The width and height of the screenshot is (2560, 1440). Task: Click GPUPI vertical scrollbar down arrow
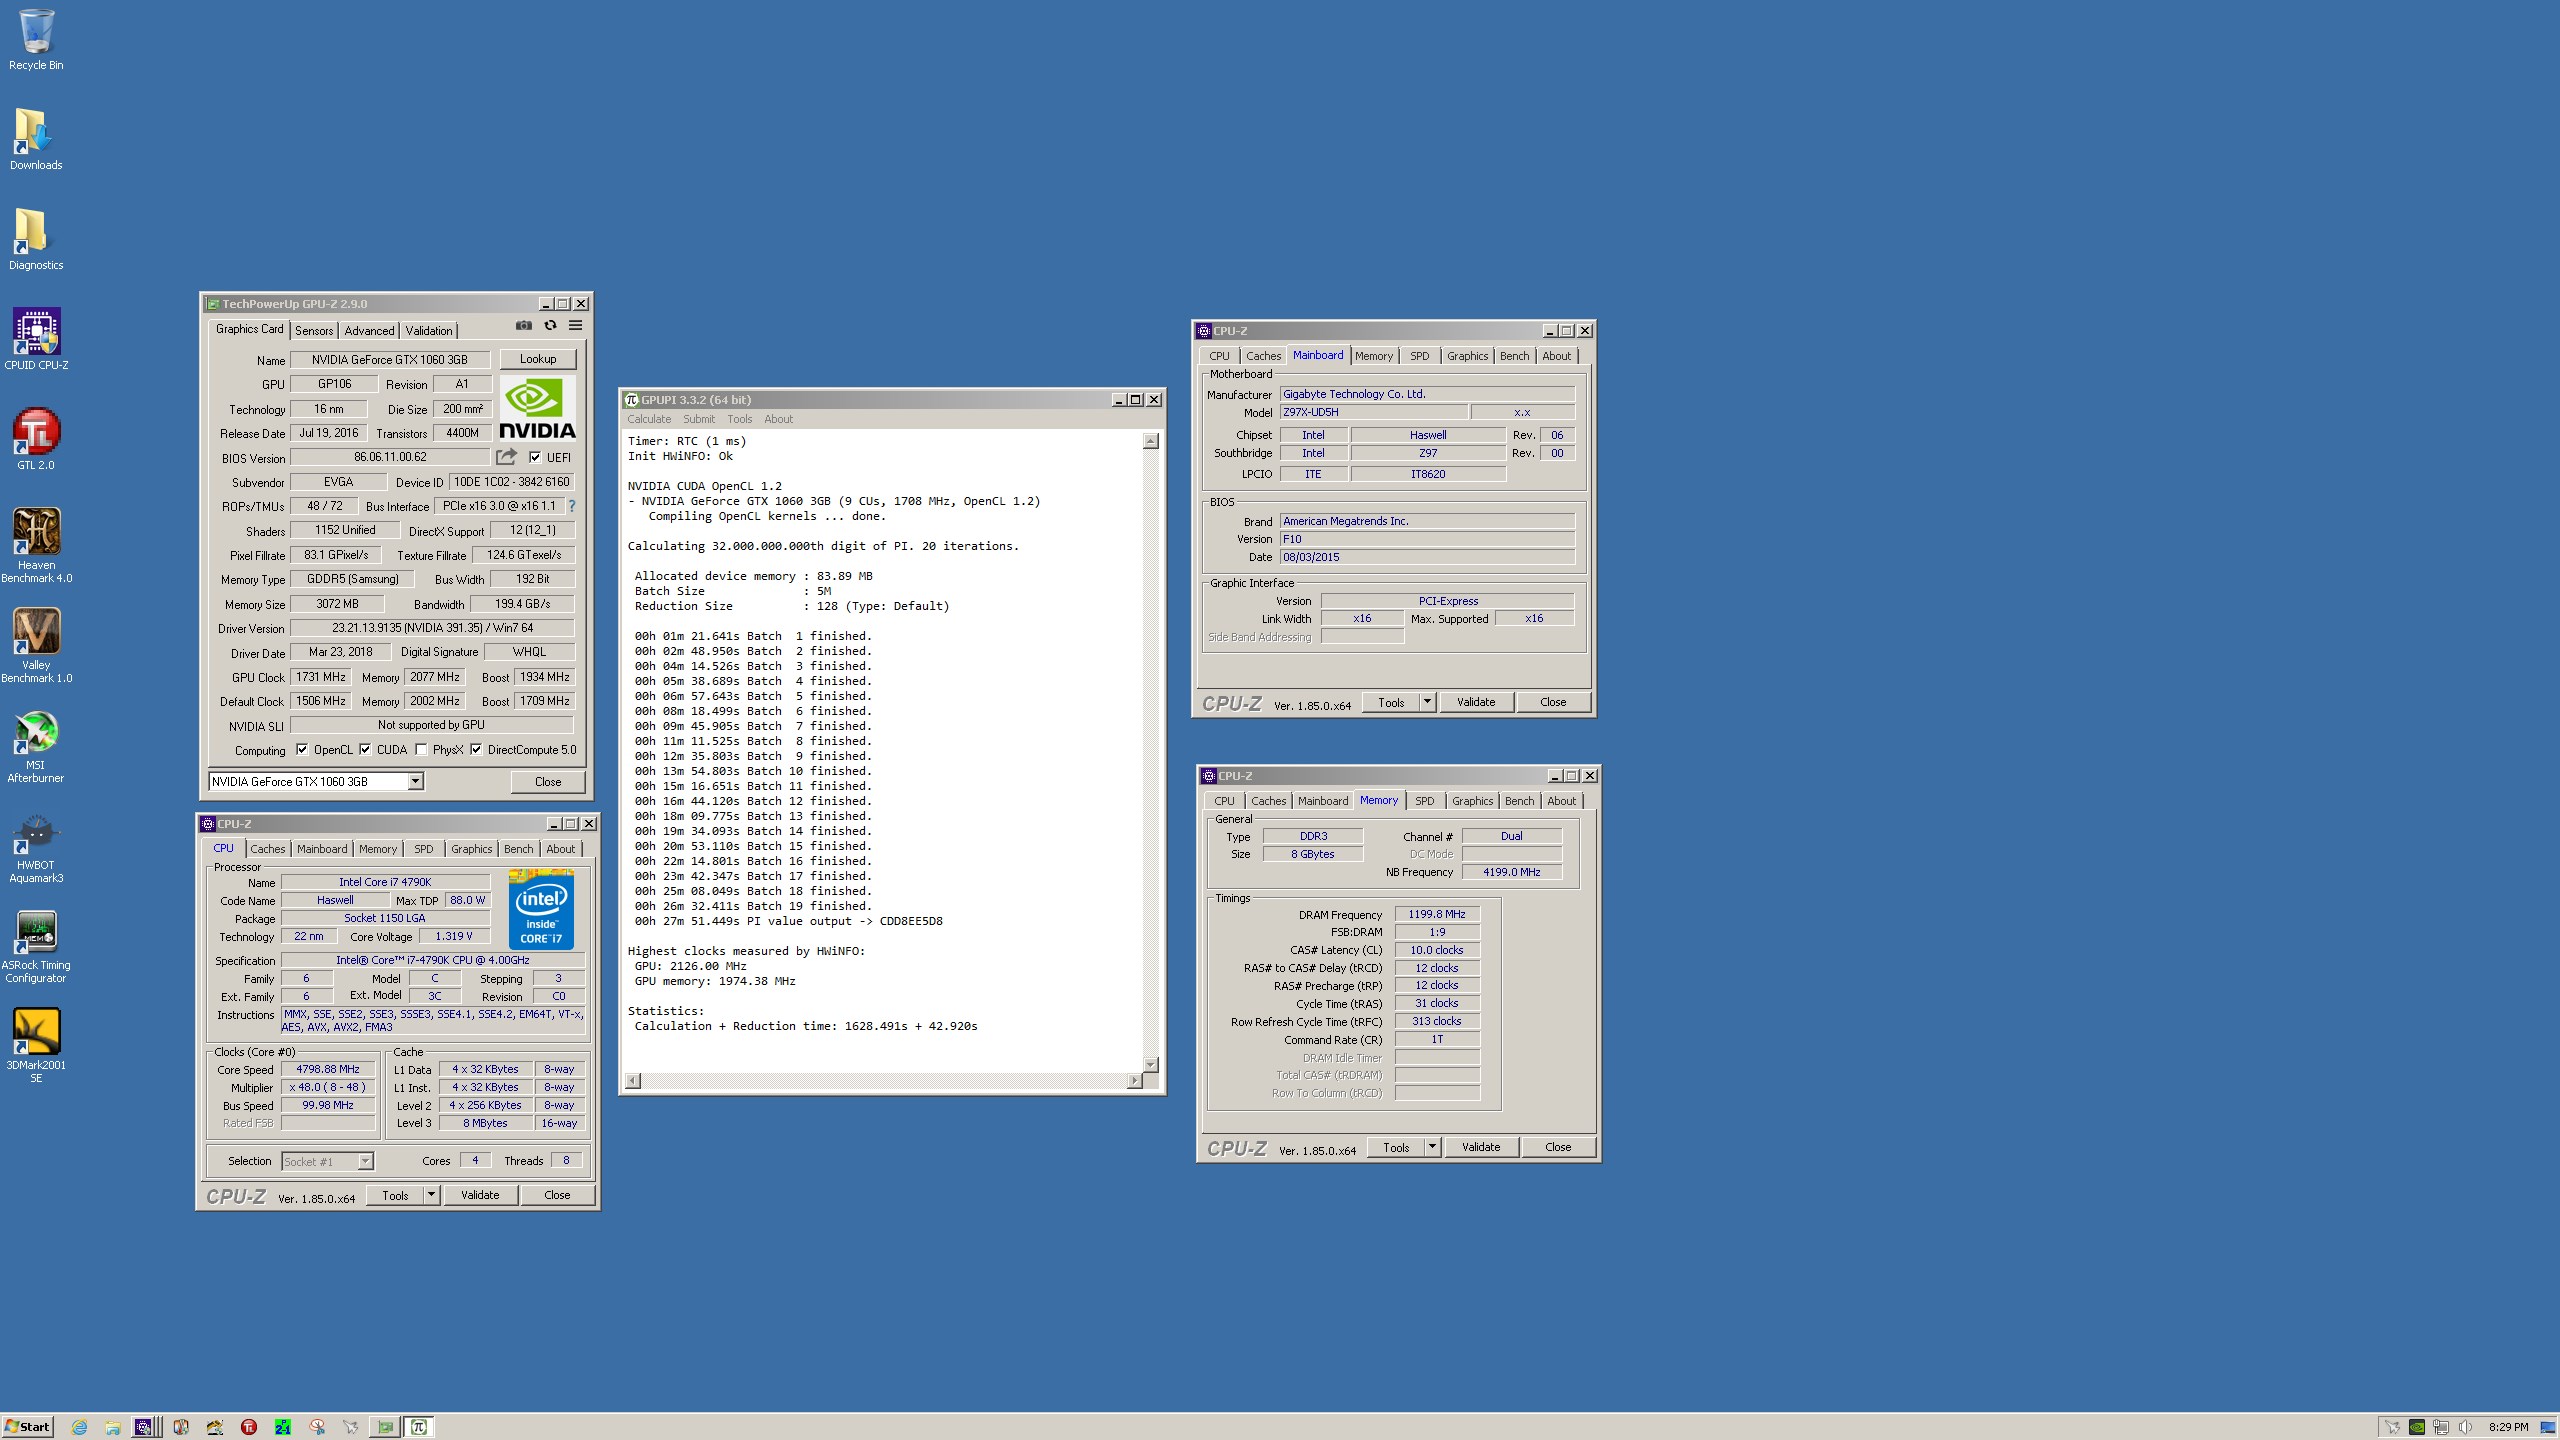[x=1151, y=1065]
